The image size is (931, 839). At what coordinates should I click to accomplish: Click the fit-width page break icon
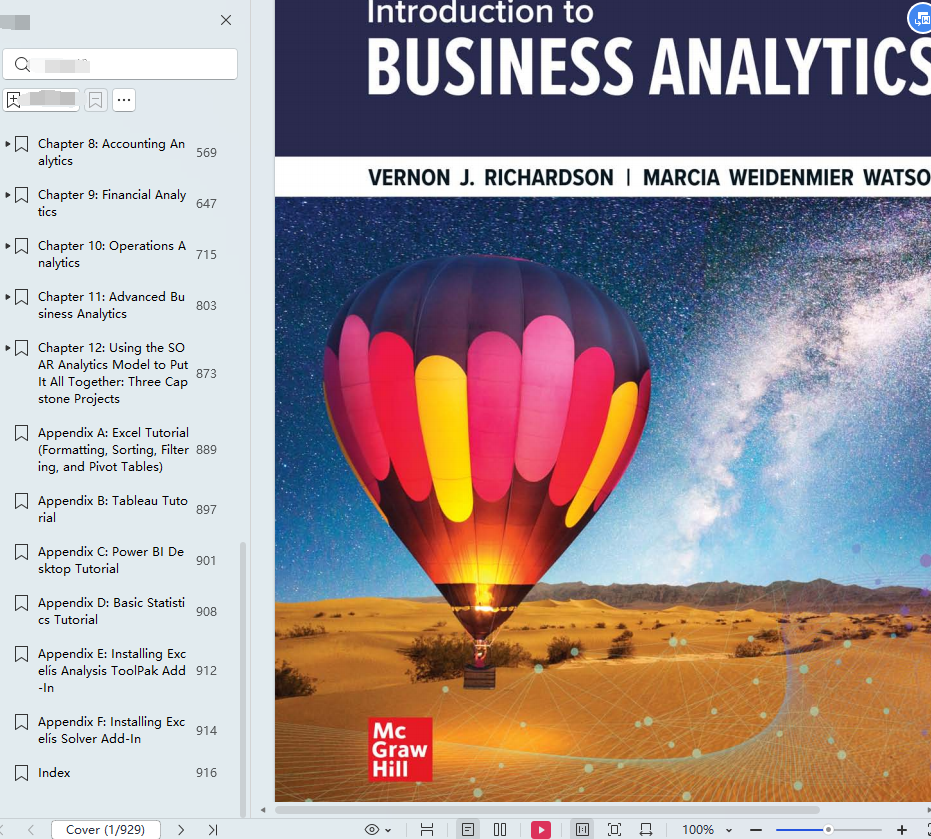tap(427, 830)
